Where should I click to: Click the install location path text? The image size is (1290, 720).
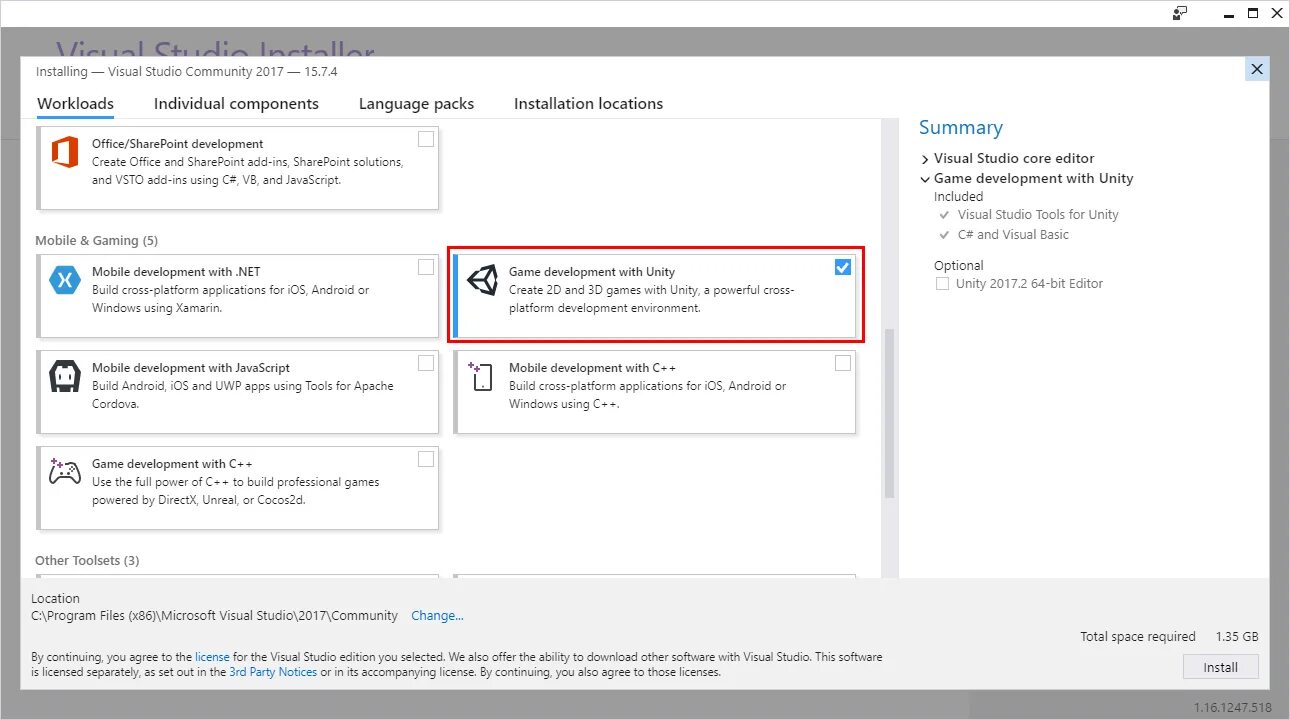214,616
